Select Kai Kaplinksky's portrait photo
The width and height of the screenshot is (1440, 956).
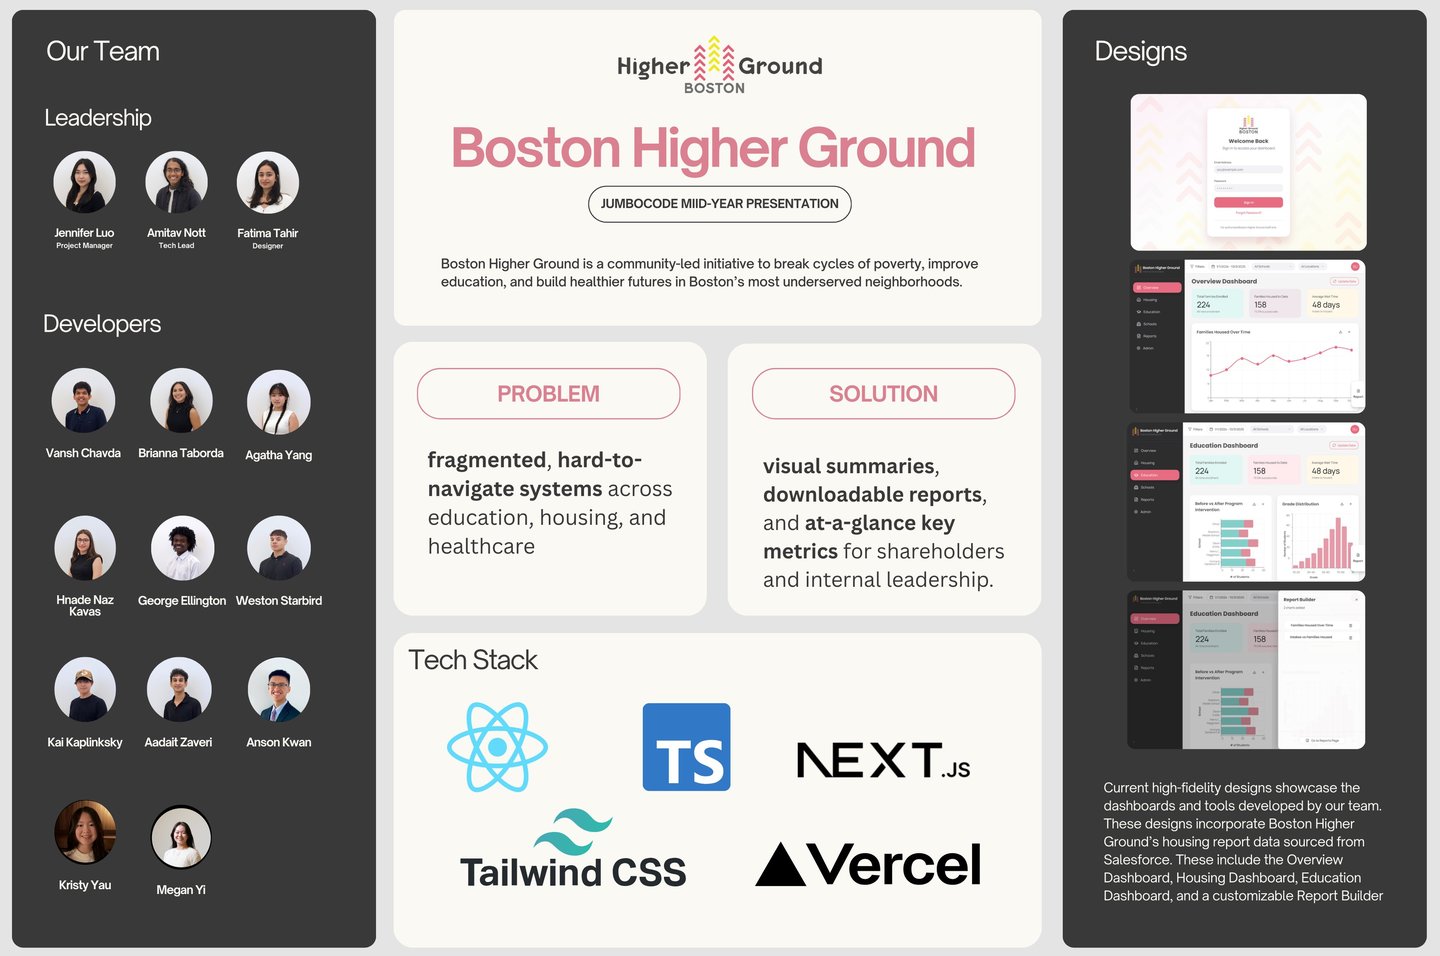pyautogui.click(x=85, y=689)
